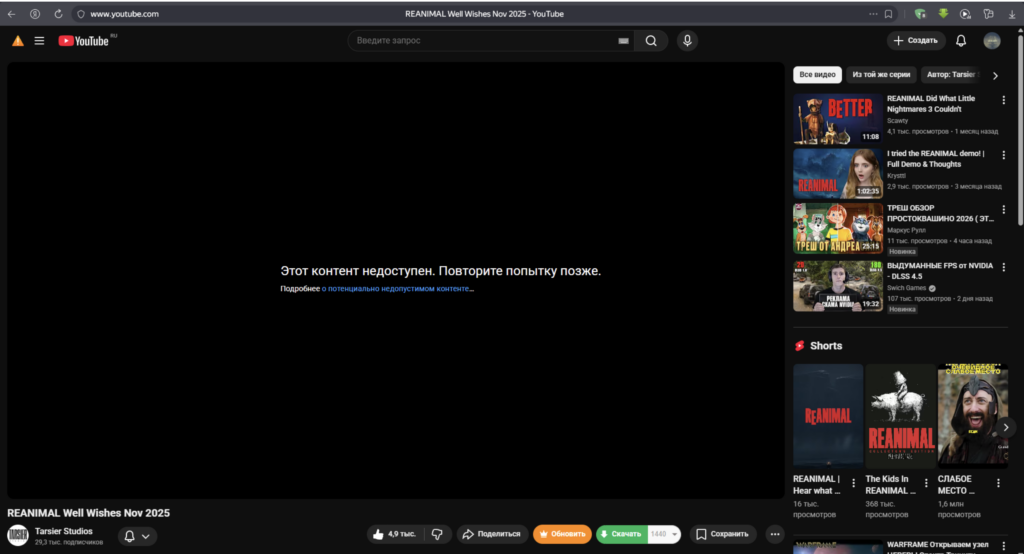
Task: Open subscription notification bell dropdown
Action: 137,536
